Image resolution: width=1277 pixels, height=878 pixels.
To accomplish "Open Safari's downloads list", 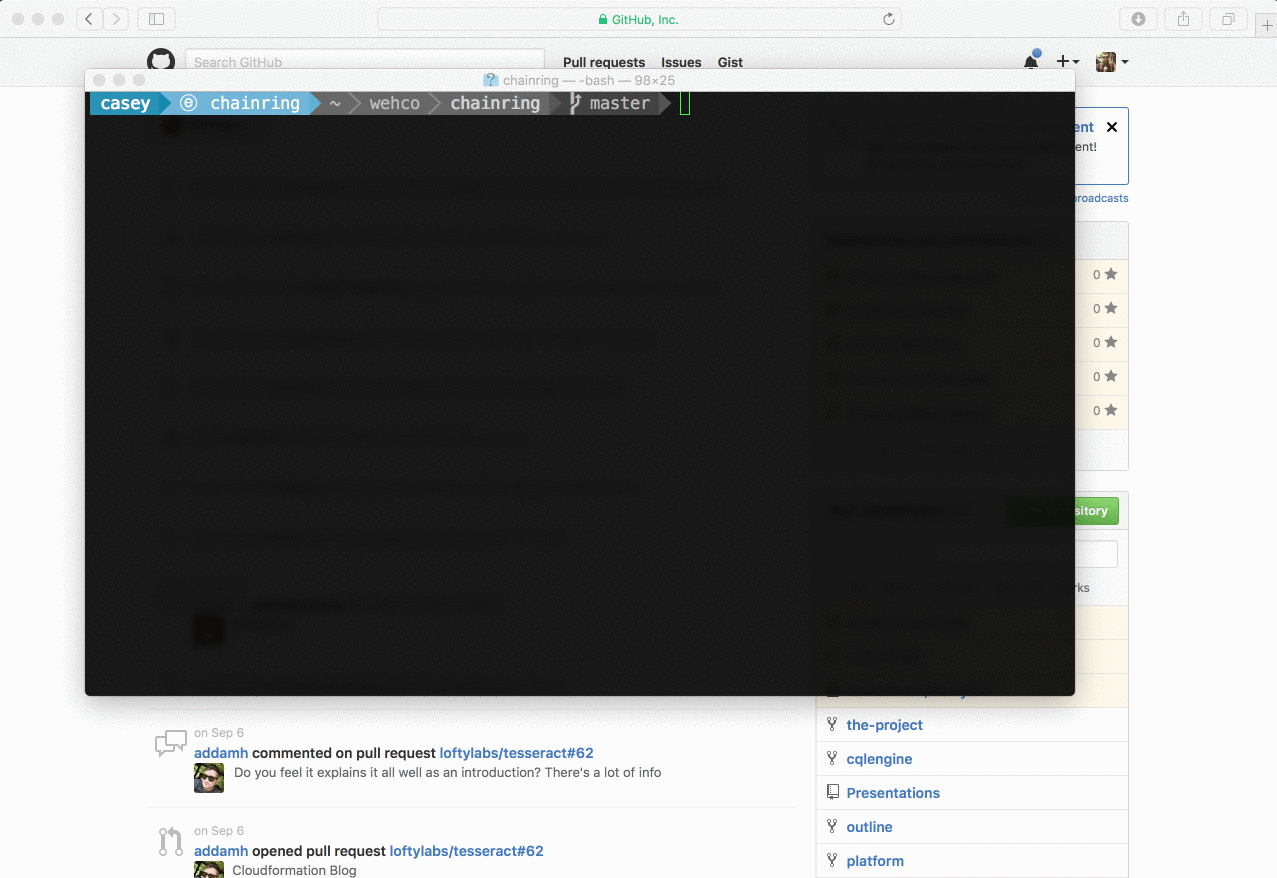I will click(1138, 19).
